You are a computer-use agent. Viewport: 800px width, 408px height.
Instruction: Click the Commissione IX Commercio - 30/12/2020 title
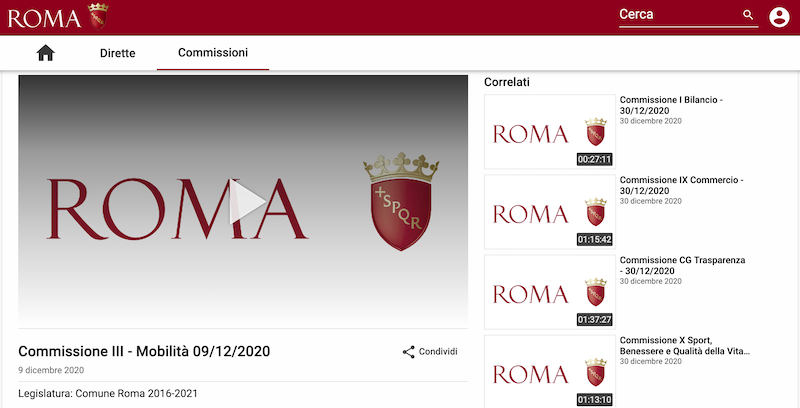(x=681, y=185)
